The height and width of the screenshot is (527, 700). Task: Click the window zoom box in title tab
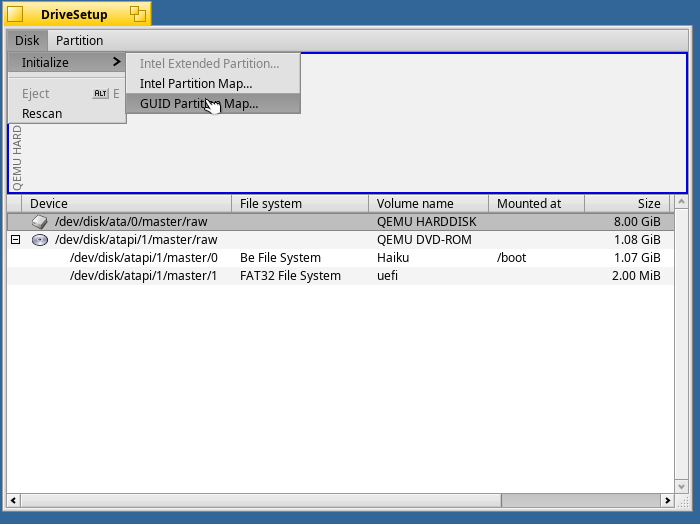138,14
